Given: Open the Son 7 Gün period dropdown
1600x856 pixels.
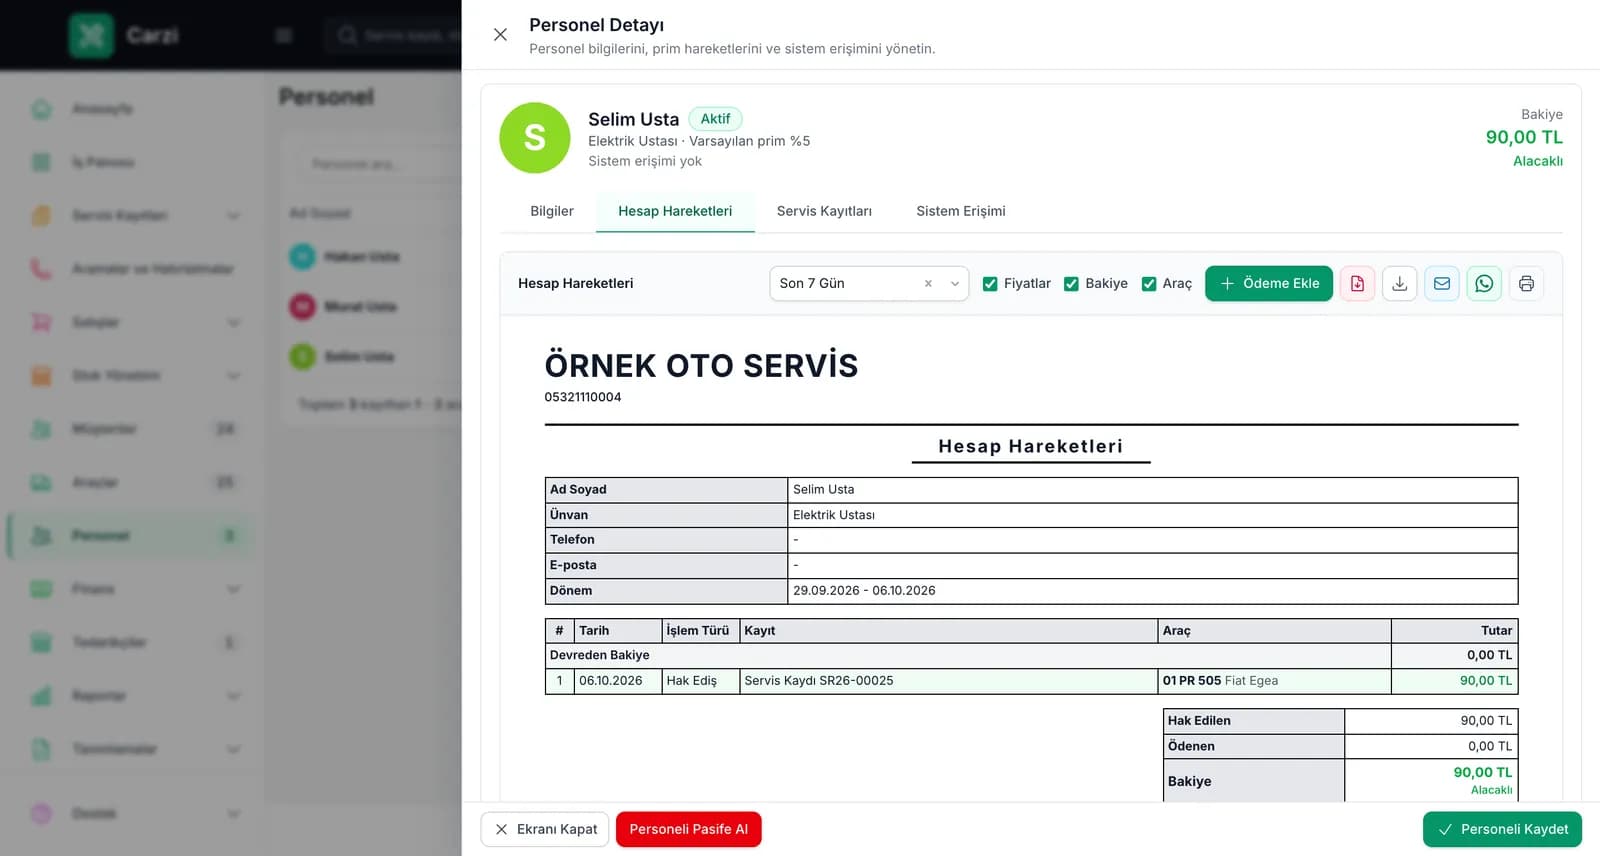Looking at the screenshot, I should click(868, 284).
